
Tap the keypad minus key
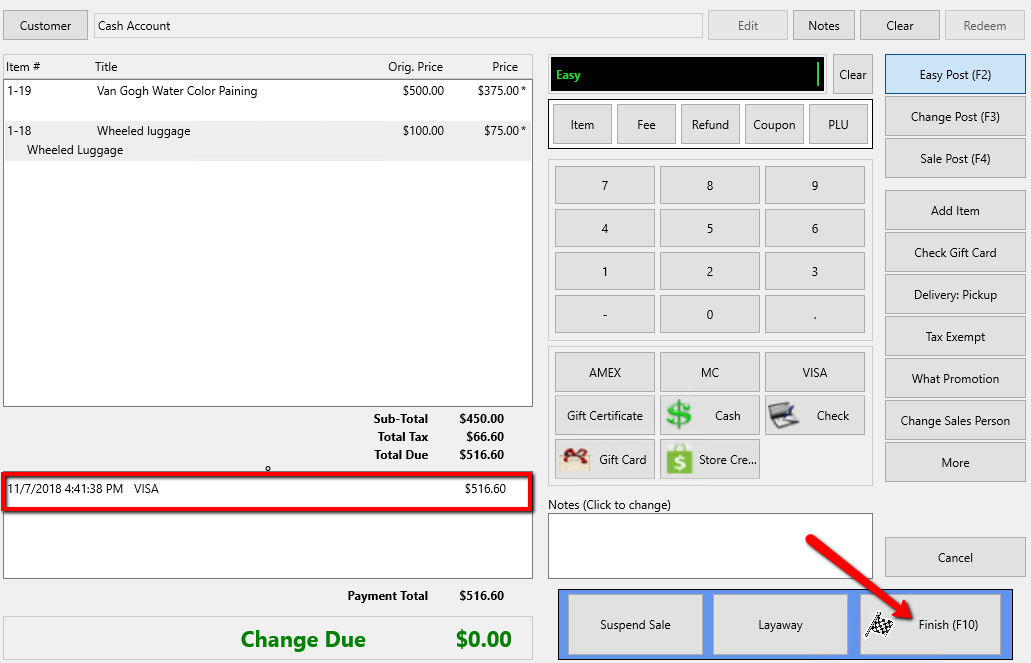click(x=605, y=314)
